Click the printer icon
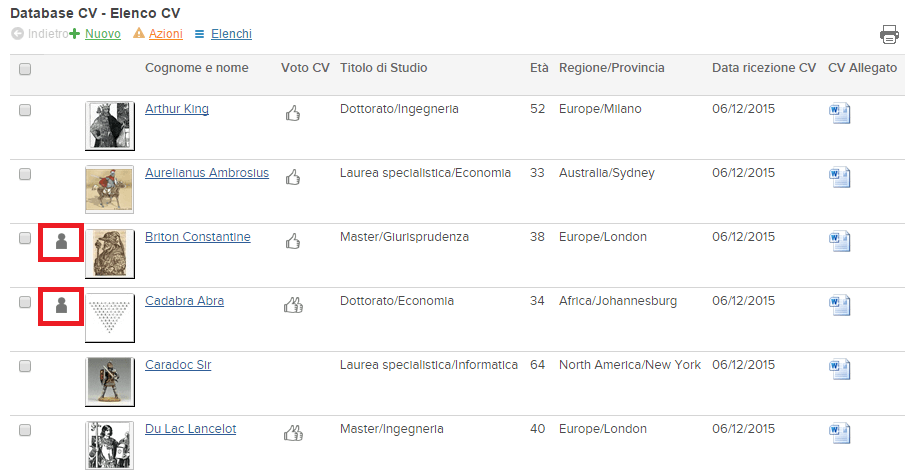Viewport: 909px width, 474px height. [889, 34]
